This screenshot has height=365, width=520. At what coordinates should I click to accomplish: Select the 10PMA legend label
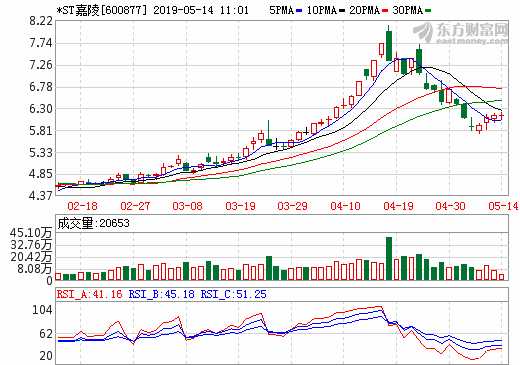point(321,10)
